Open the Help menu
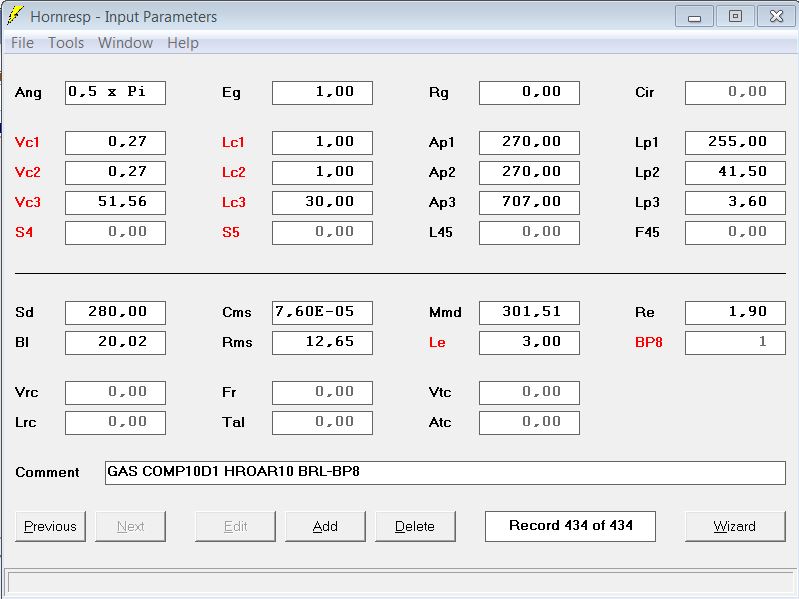 click(x=183, y=43)
